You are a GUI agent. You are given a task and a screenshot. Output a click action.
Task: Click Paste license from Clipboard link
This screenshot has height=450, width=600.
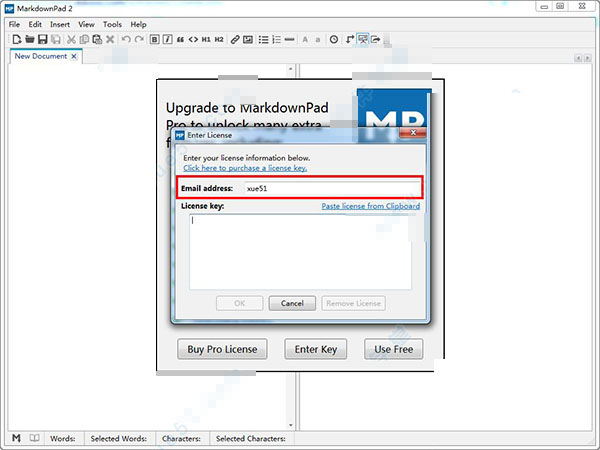[x=370, y=206]
